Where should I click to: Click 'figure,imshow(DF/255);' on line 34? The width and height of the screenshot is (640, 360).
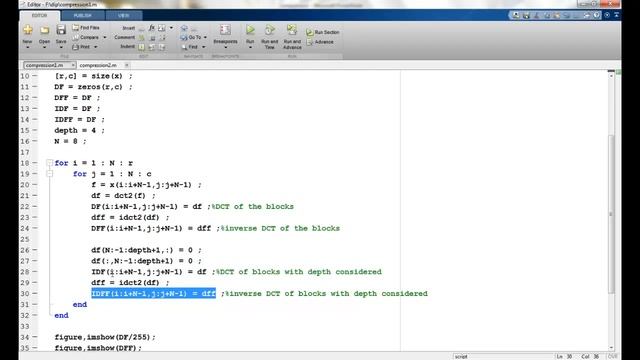[105, 337]
